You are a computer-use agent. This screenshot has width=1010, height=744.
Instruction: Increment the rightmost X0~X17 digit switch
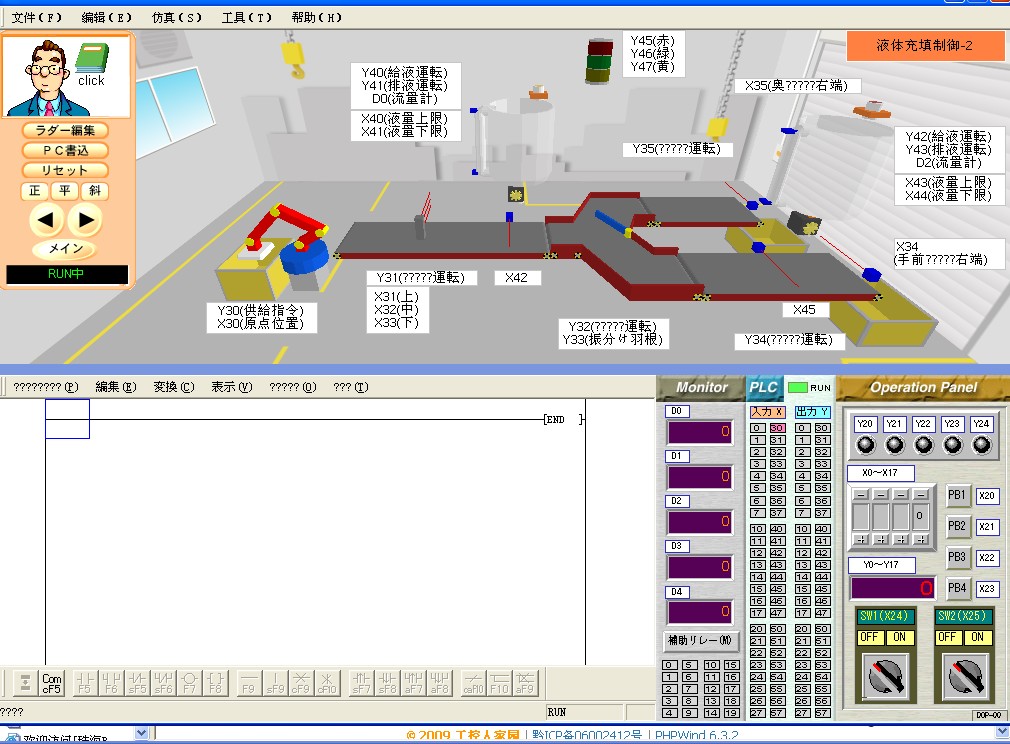921,539
